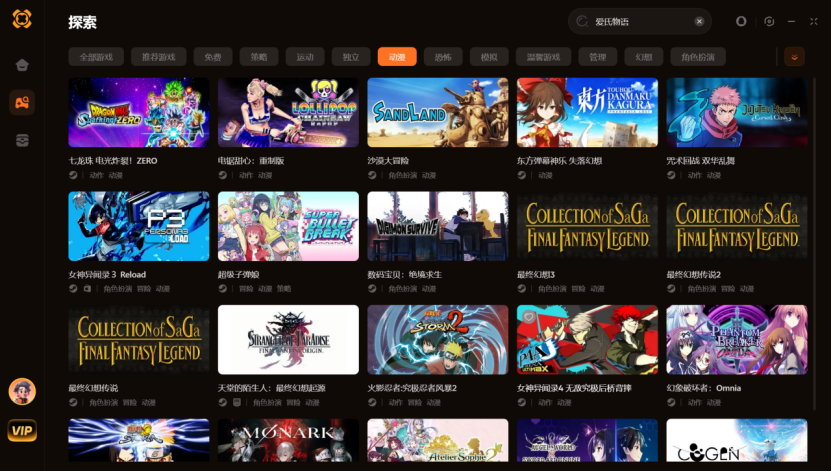Open the user avatar profile
831x471 pixels.
(22, 392)
